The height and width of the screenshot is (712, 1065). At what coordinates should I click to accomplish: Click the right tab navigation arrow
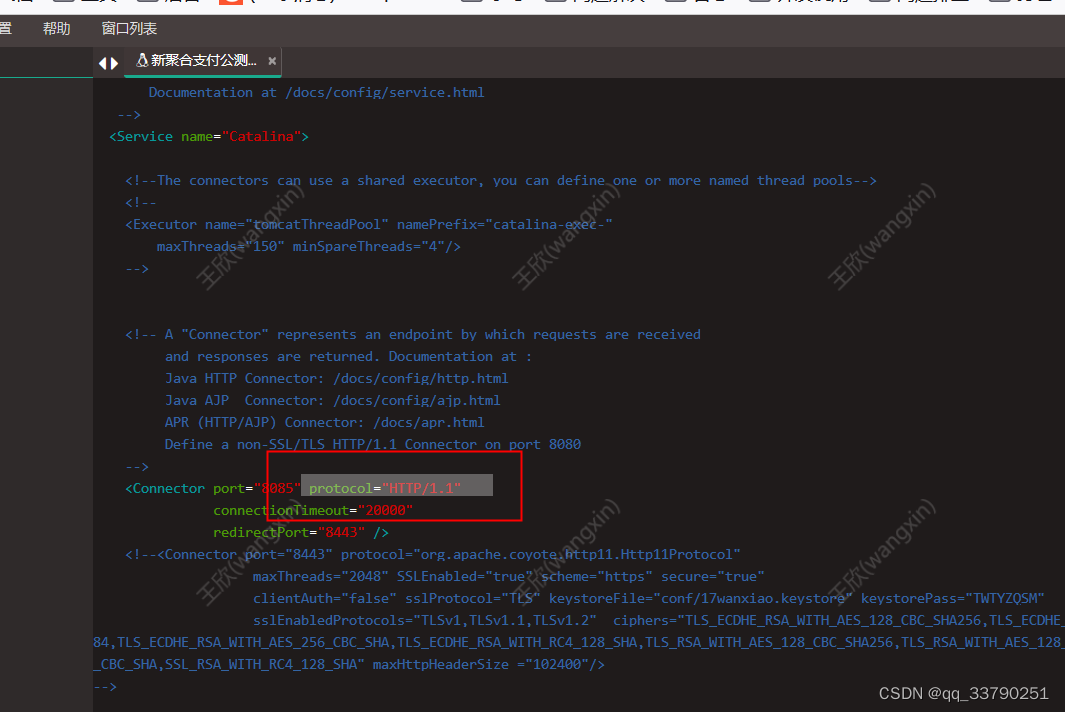[113, 62]
